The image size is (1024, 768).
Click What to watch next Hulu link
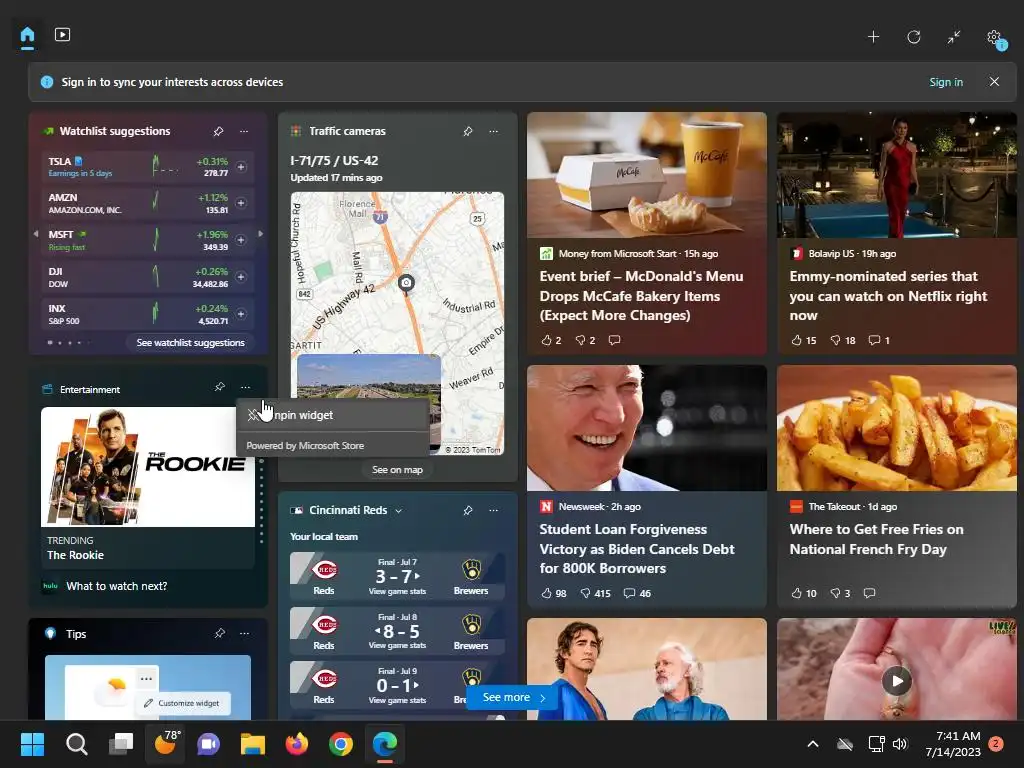[116, 586]
